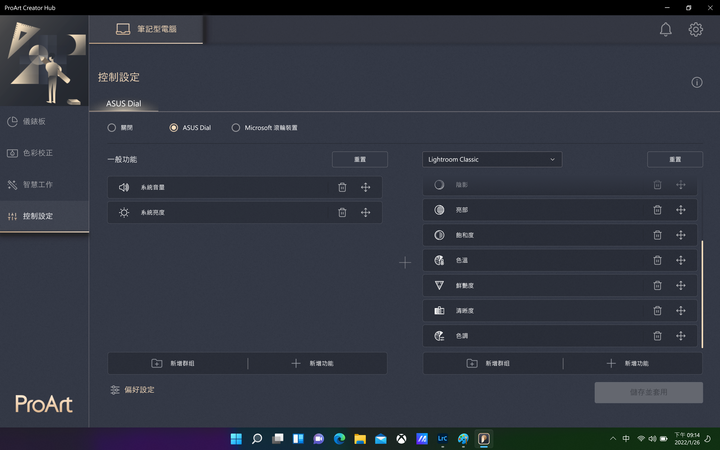Click the taskbar clock showing 09:14
Screen dimensions: 720x450
pos(687,439)
